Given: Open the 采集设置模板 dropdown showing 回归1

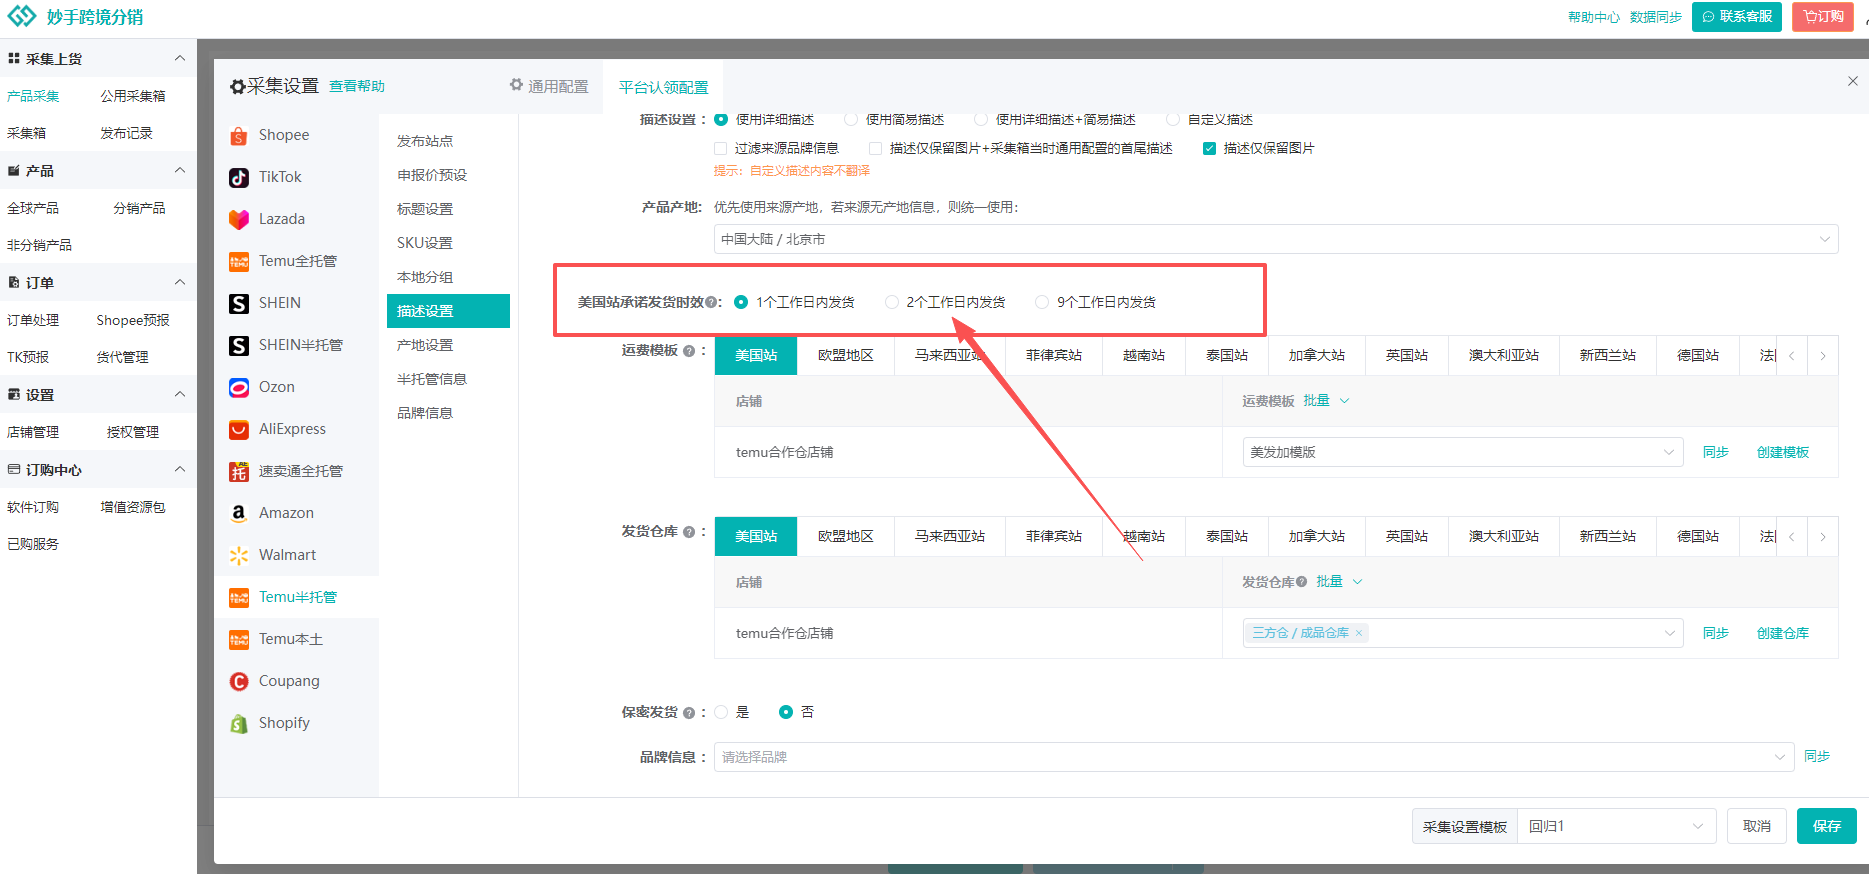Looking at the screenshot, I should pos(1615,826).
